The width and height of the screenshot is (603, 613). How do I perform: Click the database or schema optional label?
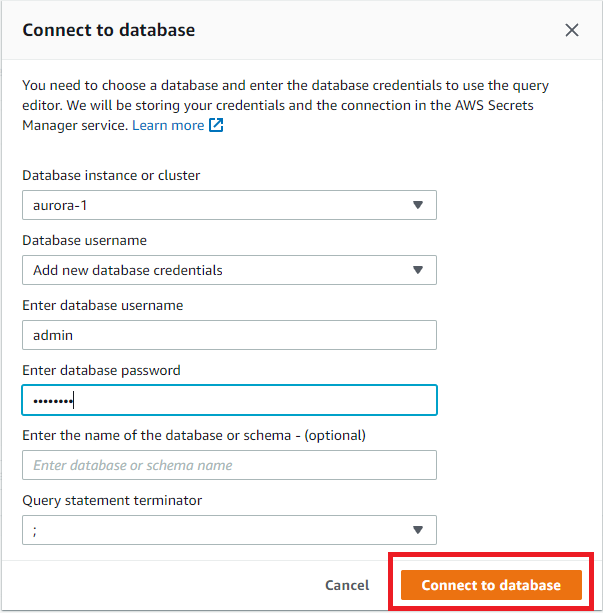(x=194, y=435)
